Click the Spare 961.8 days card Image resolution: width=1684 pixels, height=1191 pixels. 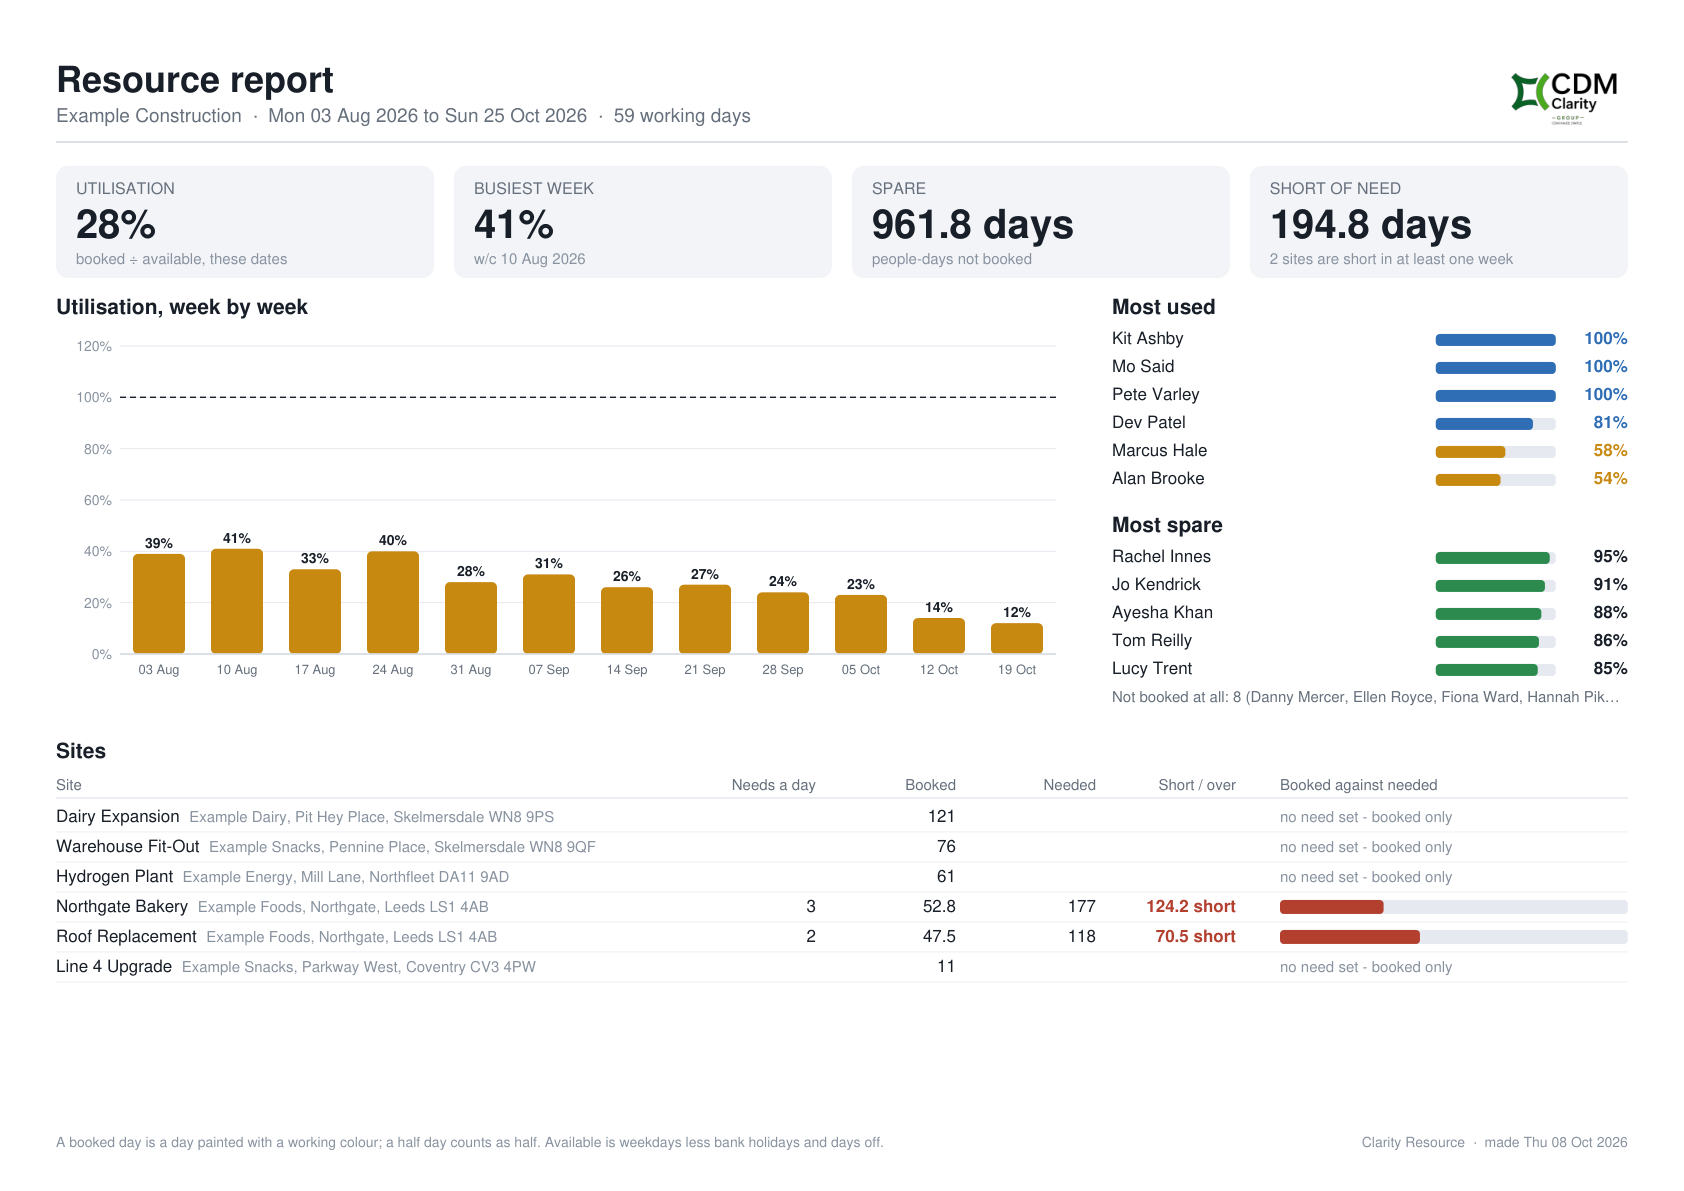click(x=1041, y=222)
